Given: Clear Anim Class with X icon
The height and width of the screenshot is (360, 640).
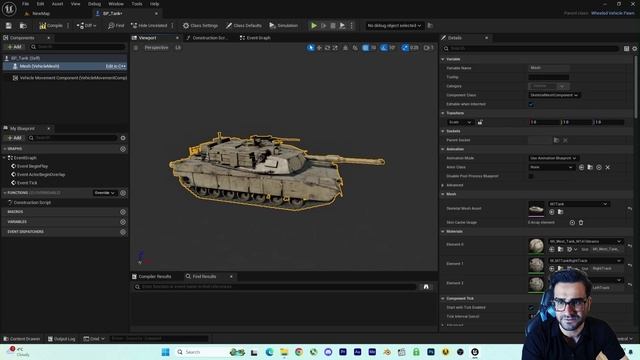Looking at the screenshot, I should point(608,167).
